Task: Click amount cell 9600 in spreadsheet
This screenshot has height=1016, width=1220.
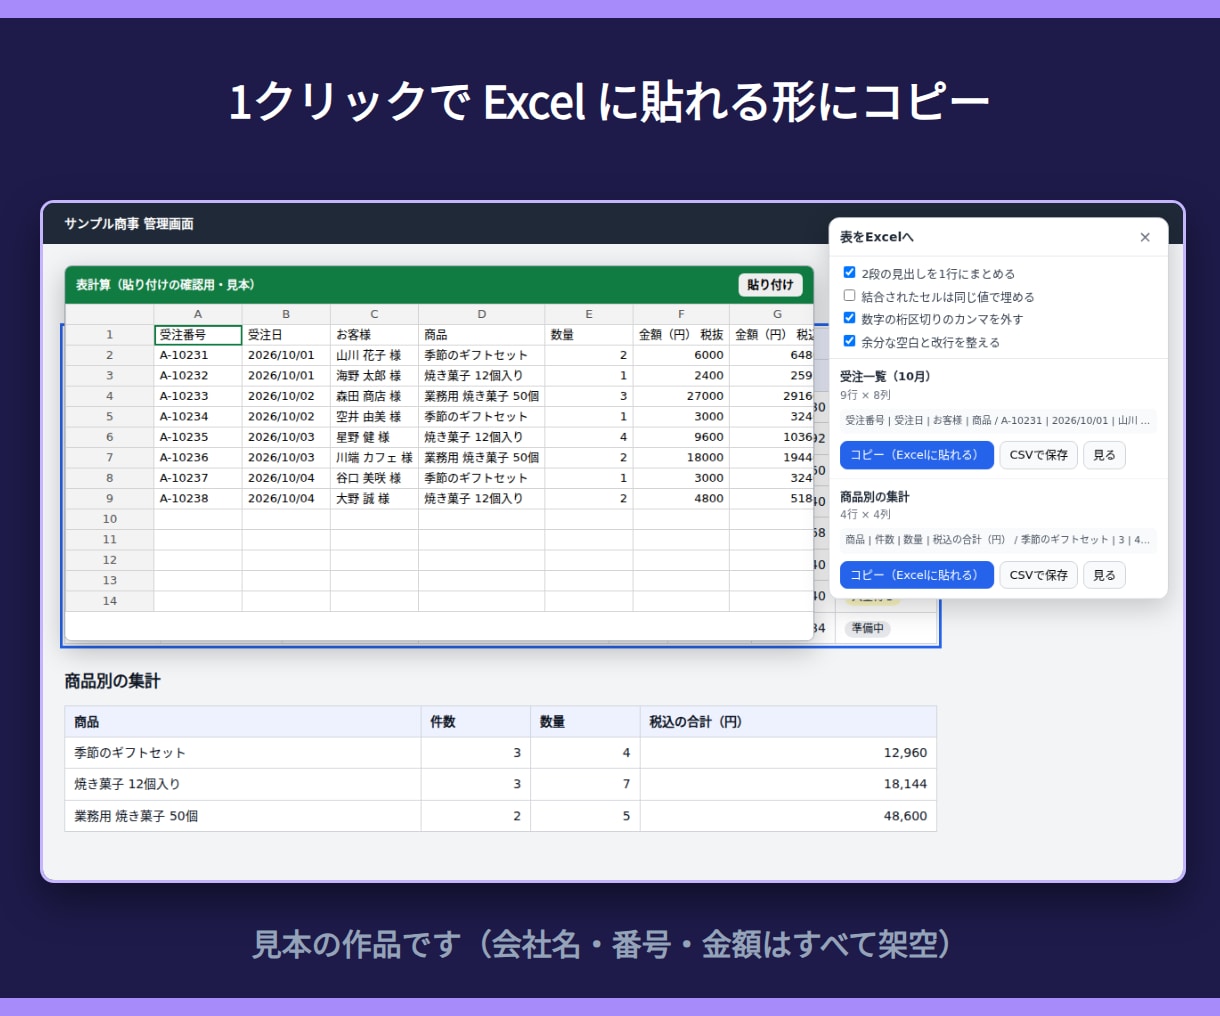Action: (x=681, y=437)
